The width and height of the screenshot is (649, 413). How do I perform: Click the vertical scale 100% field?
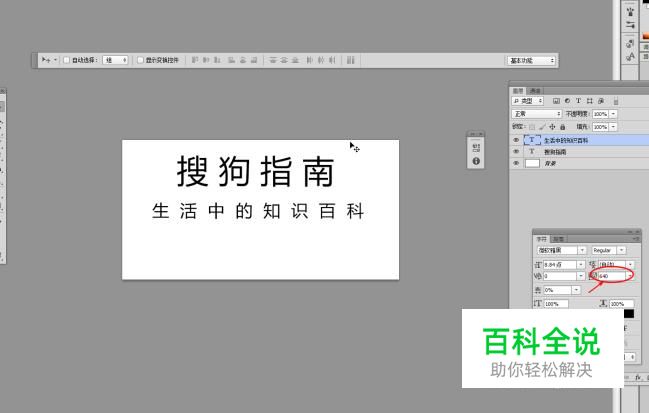tap(556, 304)
